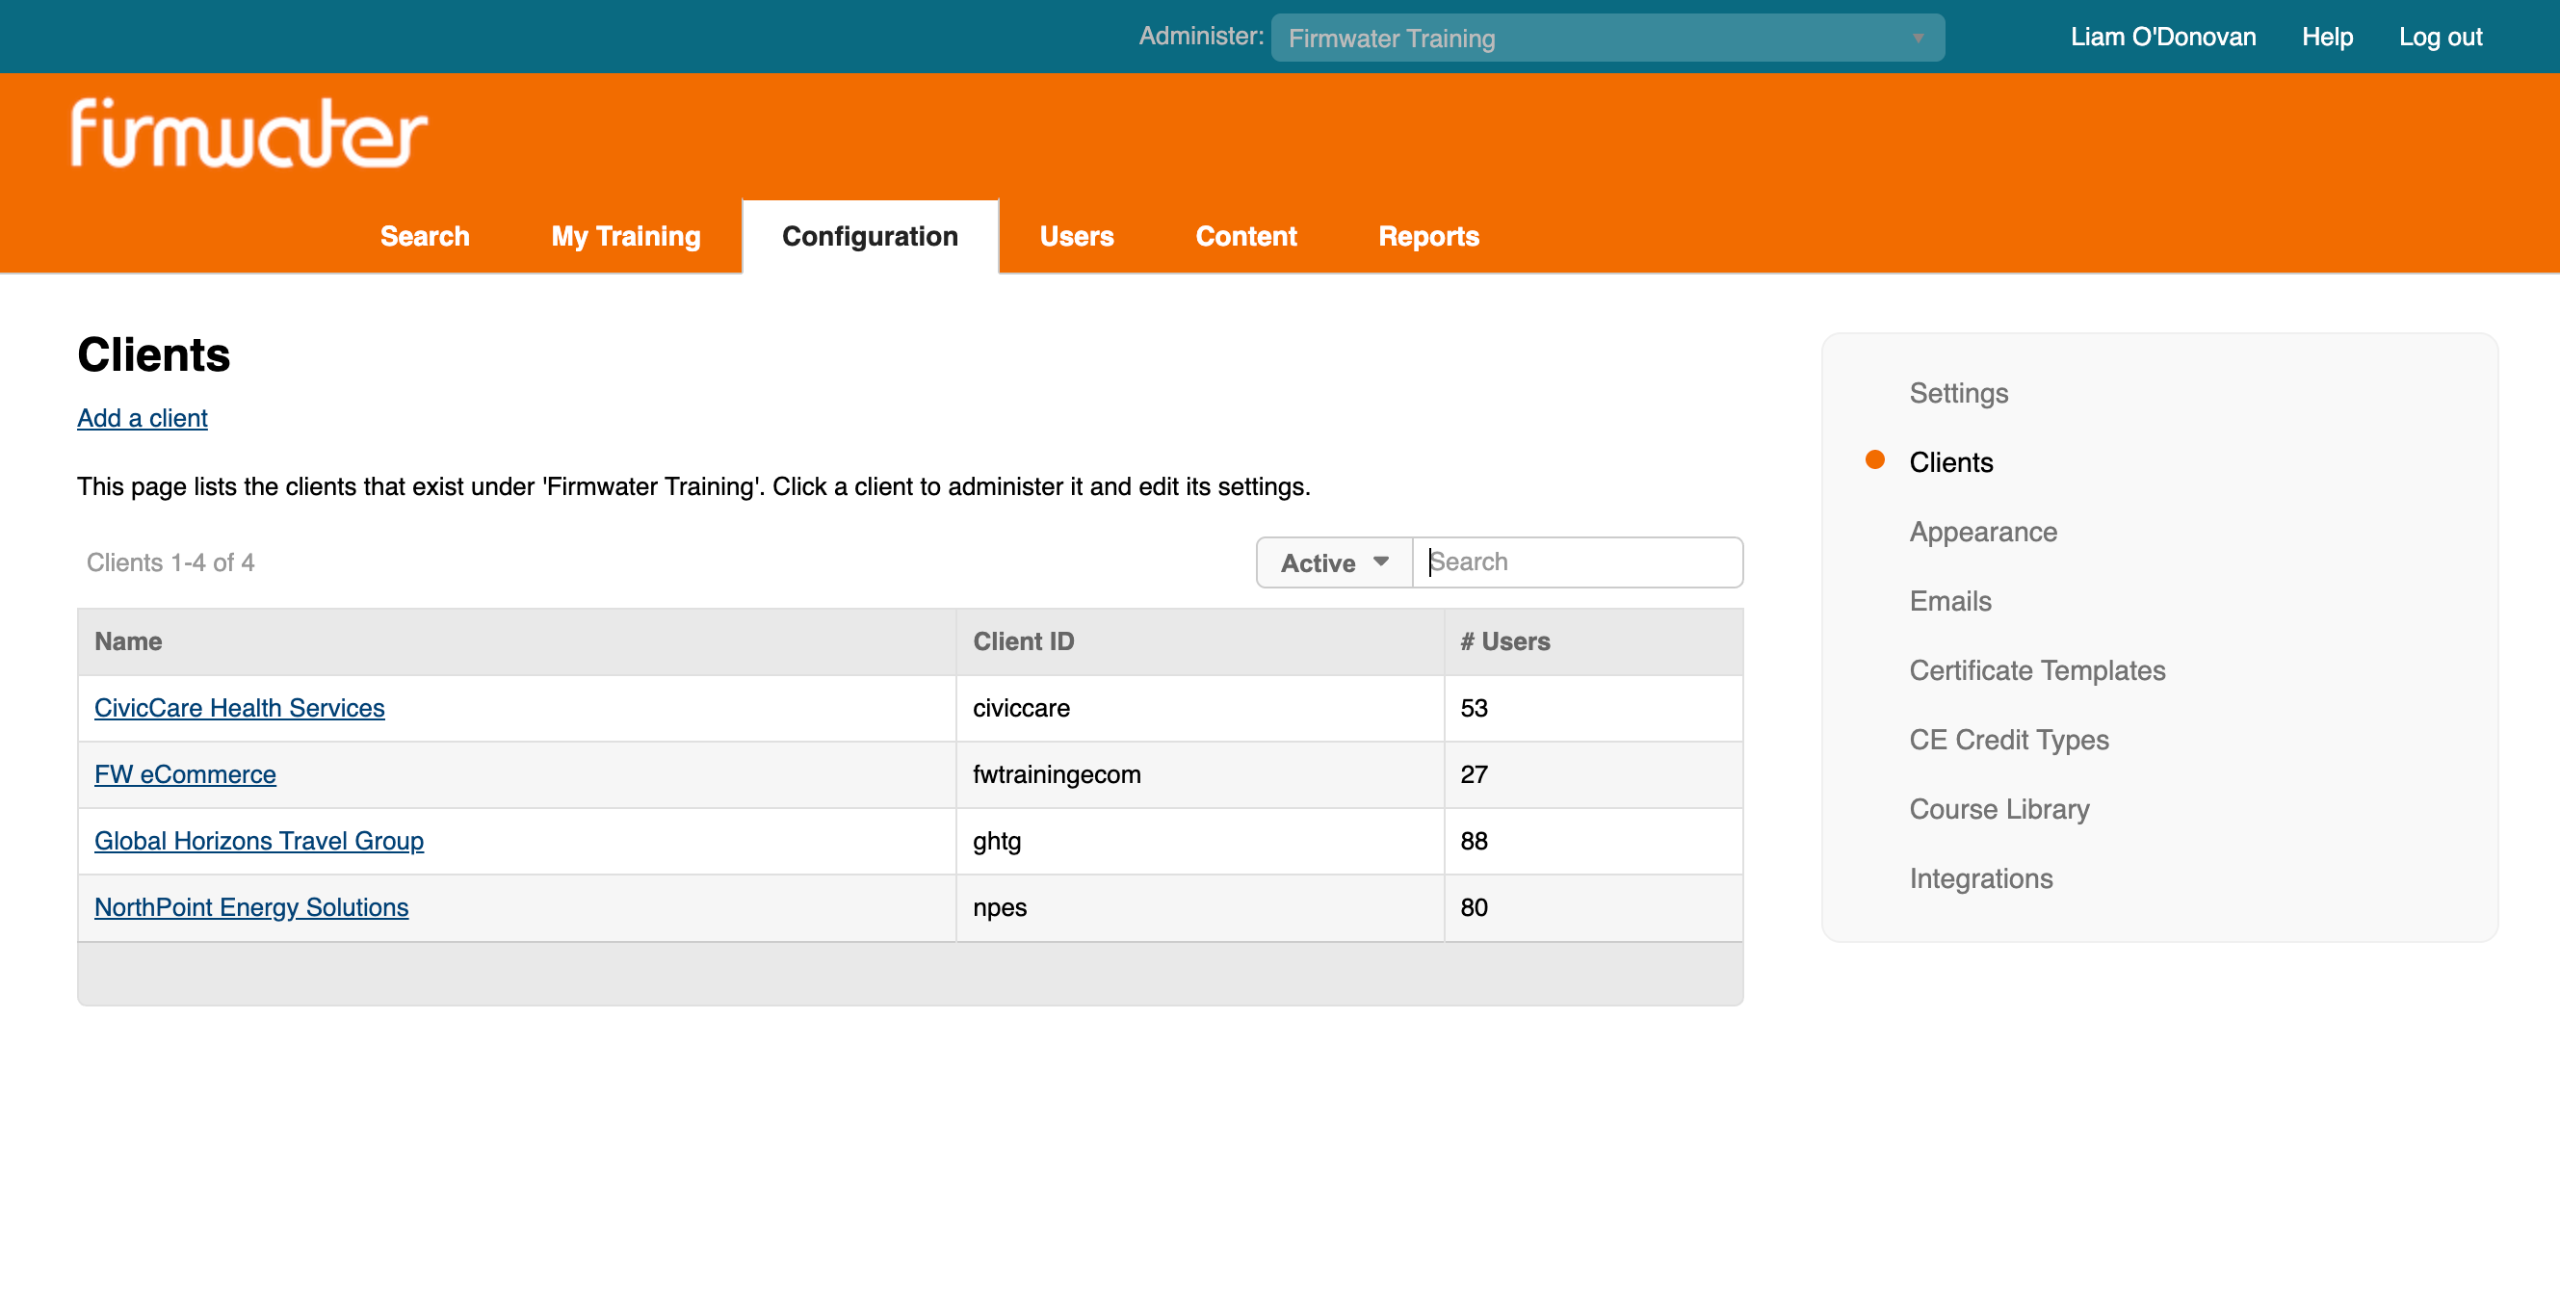Viewport: 2560px width, 1304px height.
Task: Switch to the Users tab
Action: click(x=1076, y=237)
